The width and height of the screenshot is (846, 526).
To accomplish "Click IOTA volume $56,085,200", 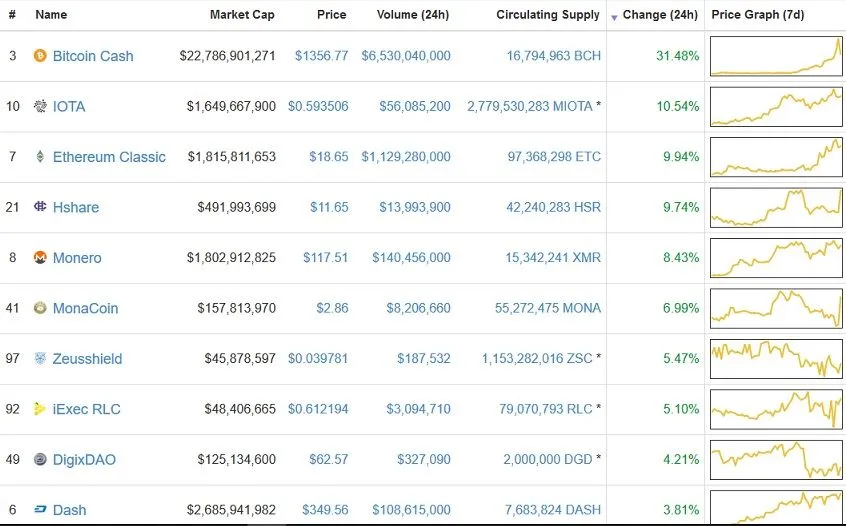I will (x=414, y=106).
